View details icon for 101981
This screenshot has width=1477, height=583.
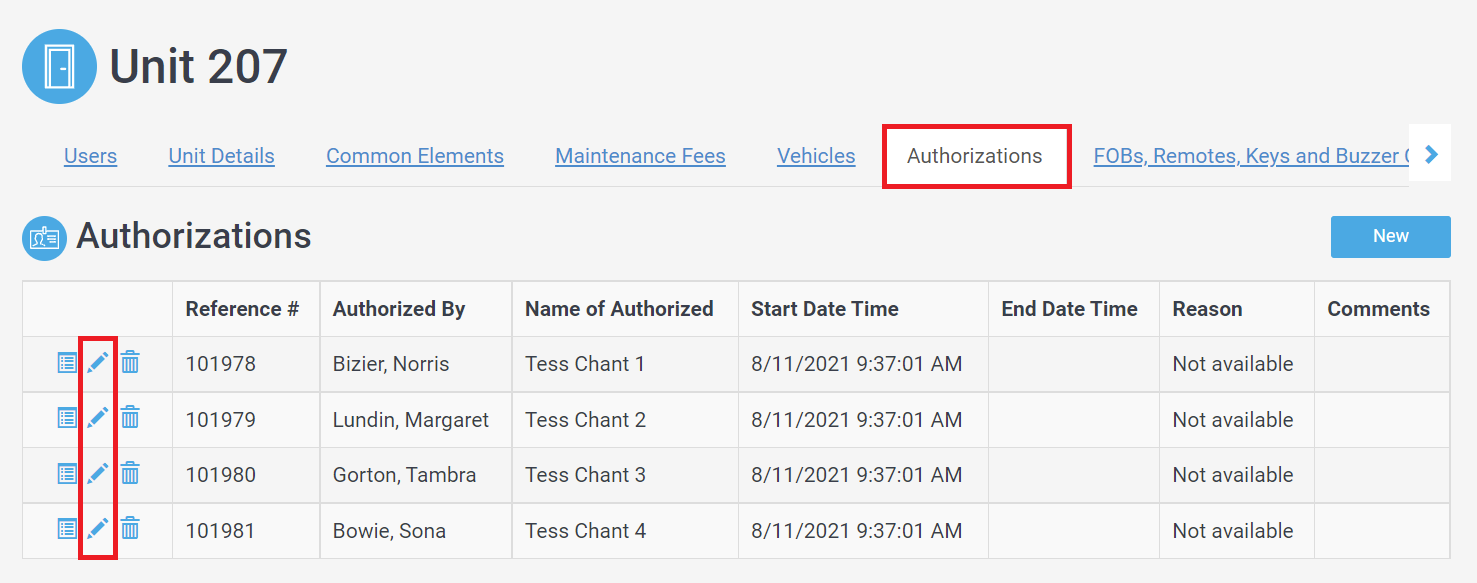coord(67,529)
